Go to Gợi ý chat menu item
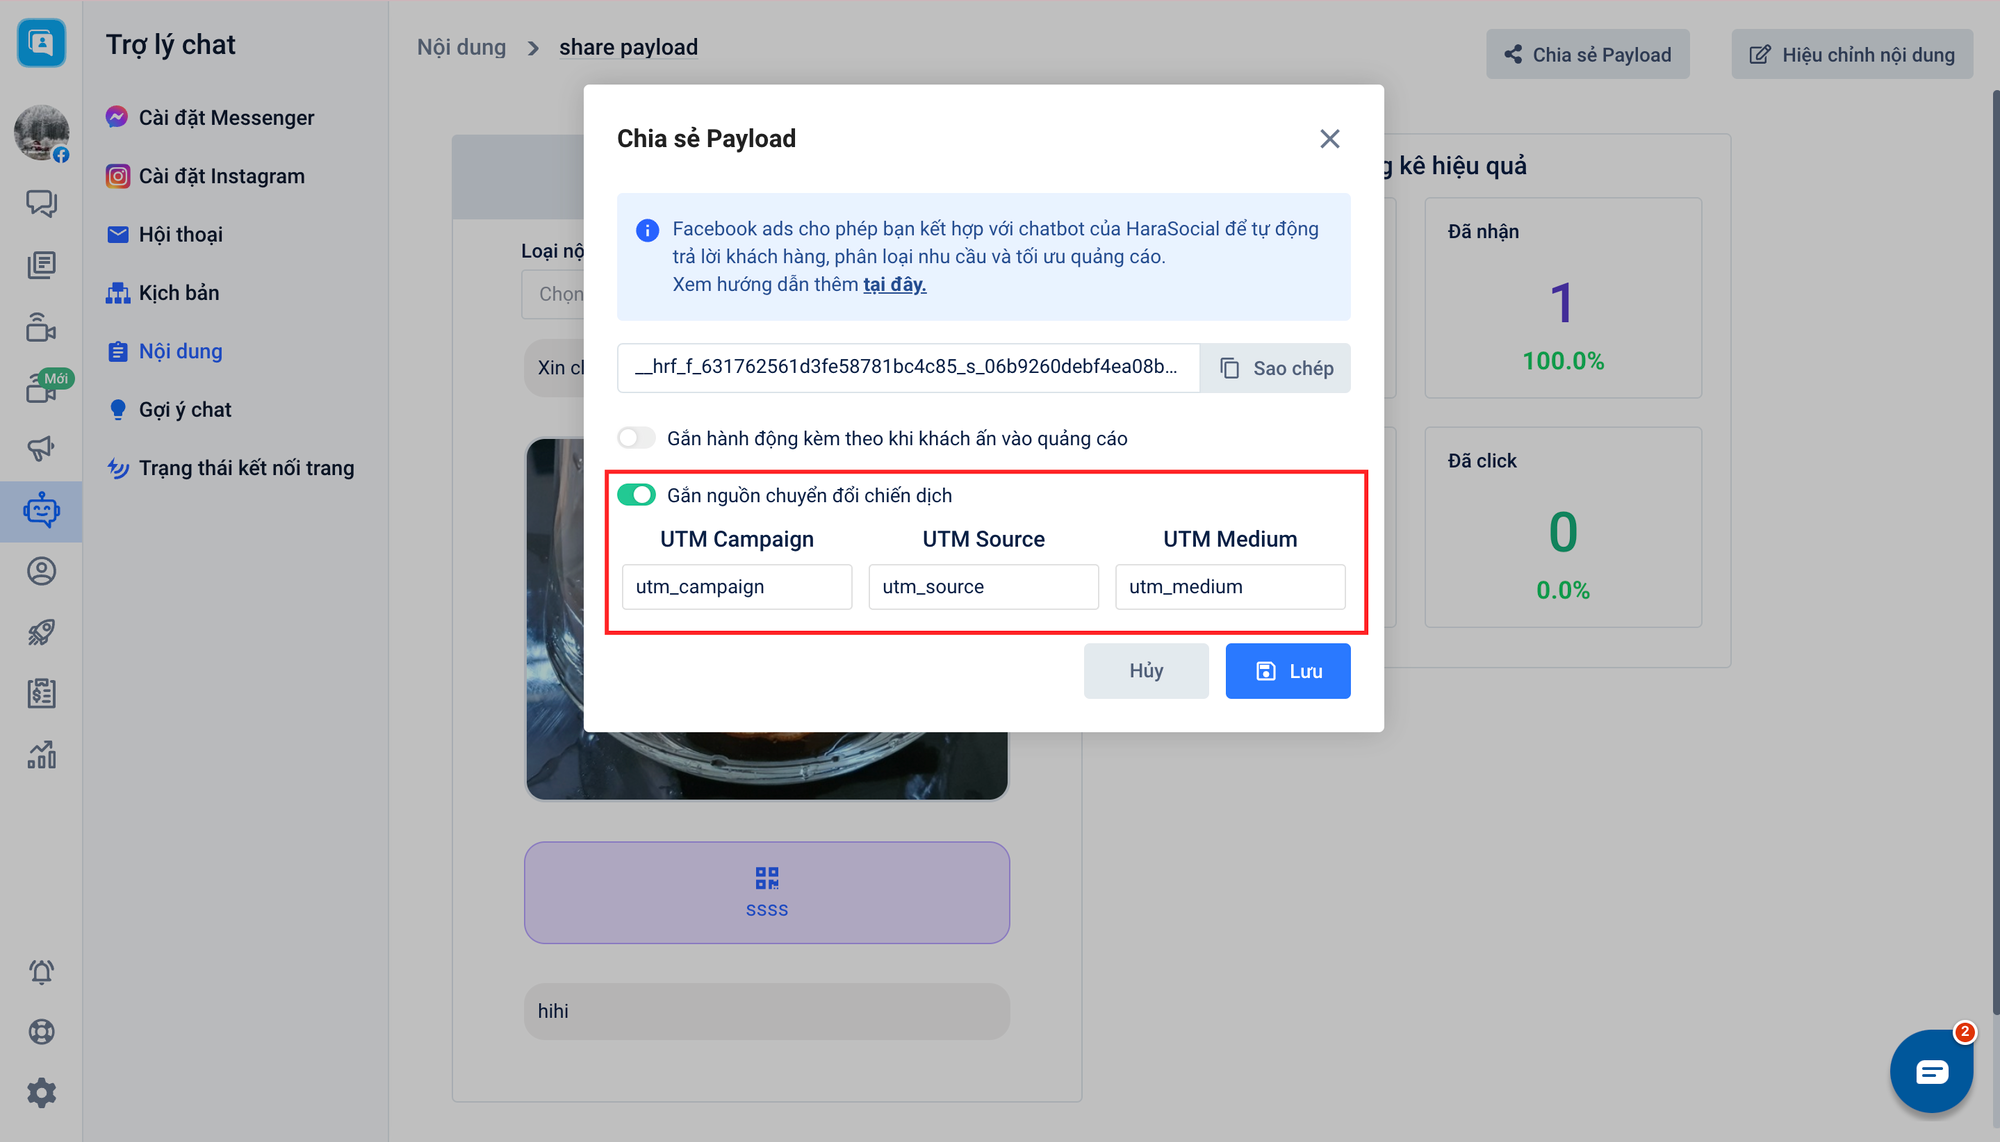This screenshot has height=1142, width=2000. (x=185, y=410)
